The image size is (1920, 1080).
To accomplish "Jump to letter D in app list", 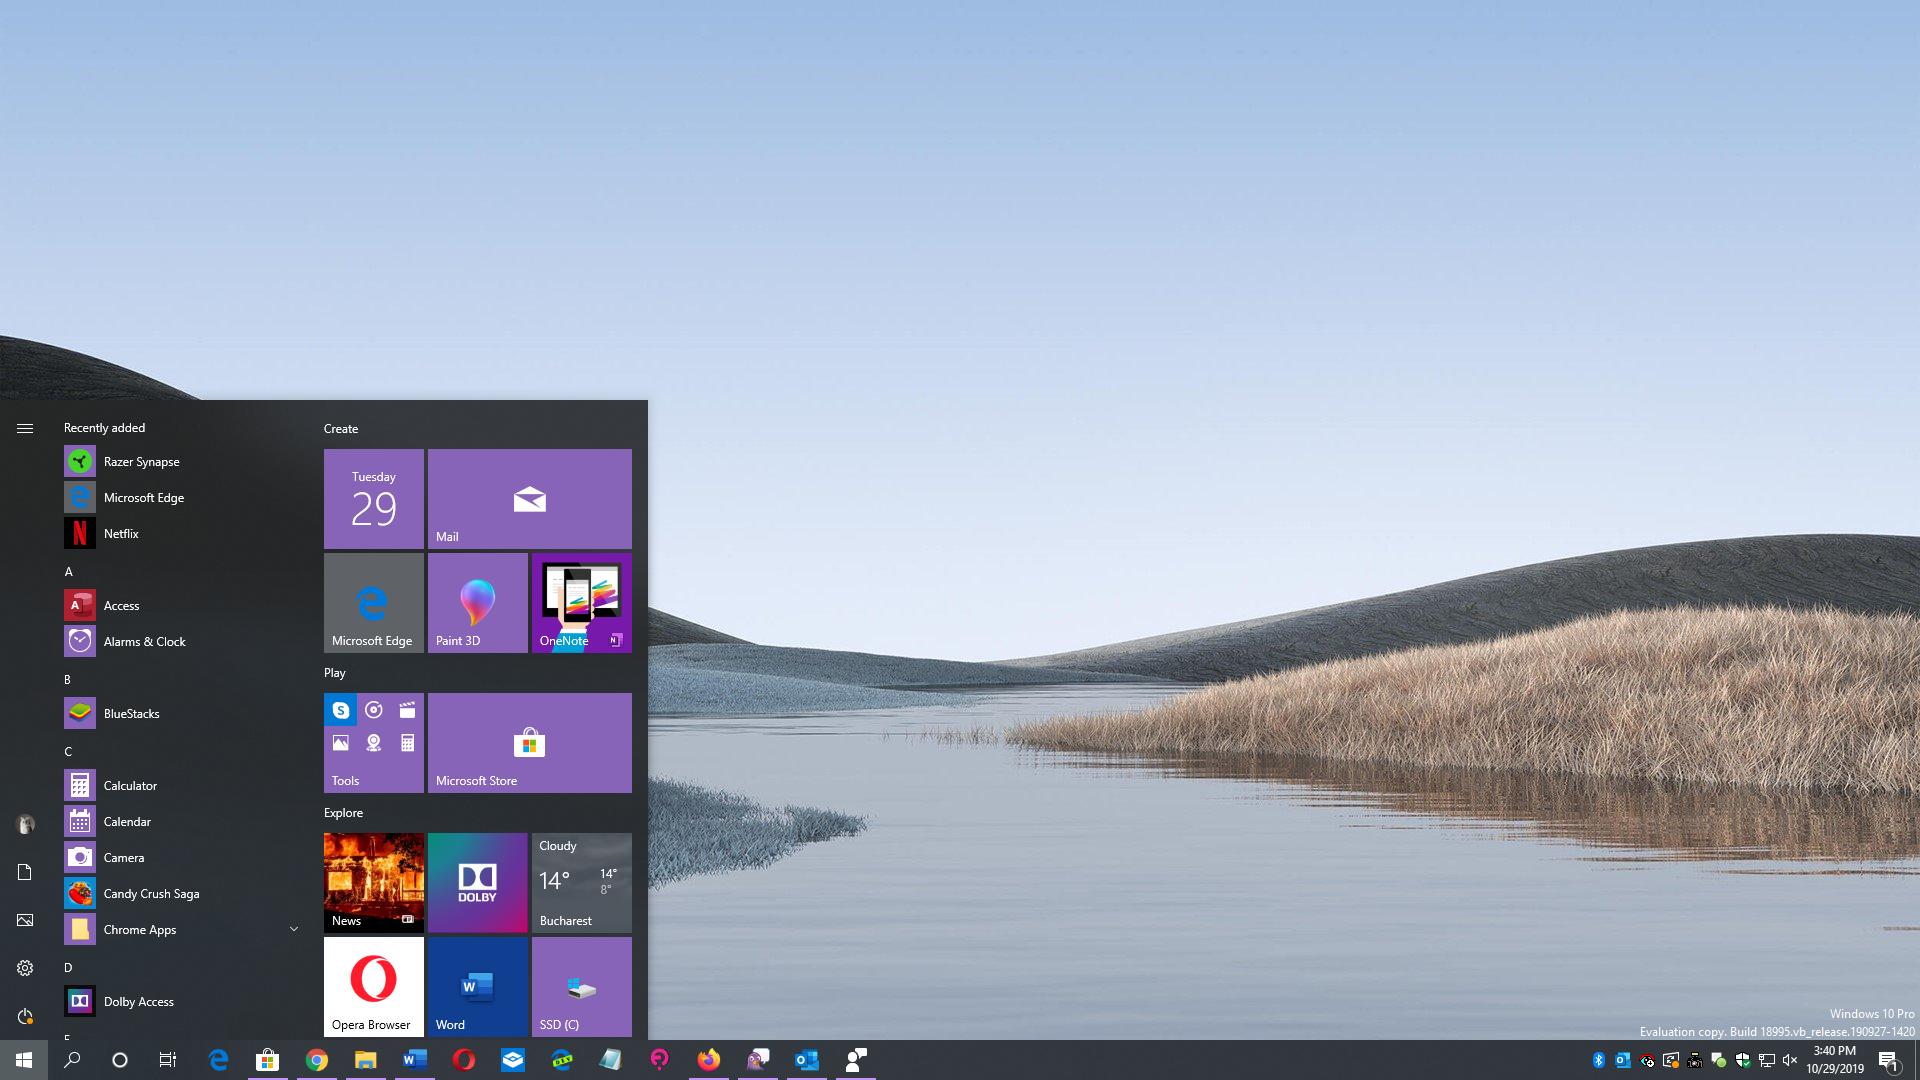I will pos(68,968).
